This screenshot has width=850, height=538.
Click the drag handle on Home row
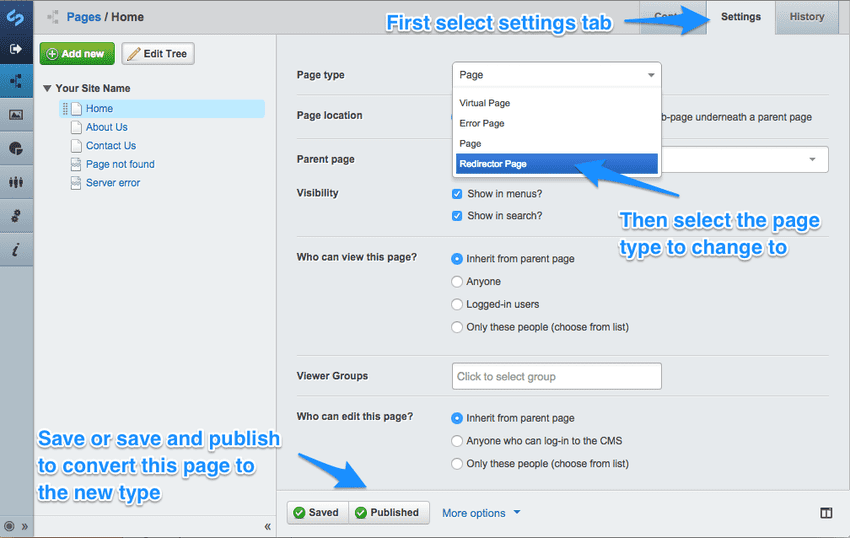point(65,109)
